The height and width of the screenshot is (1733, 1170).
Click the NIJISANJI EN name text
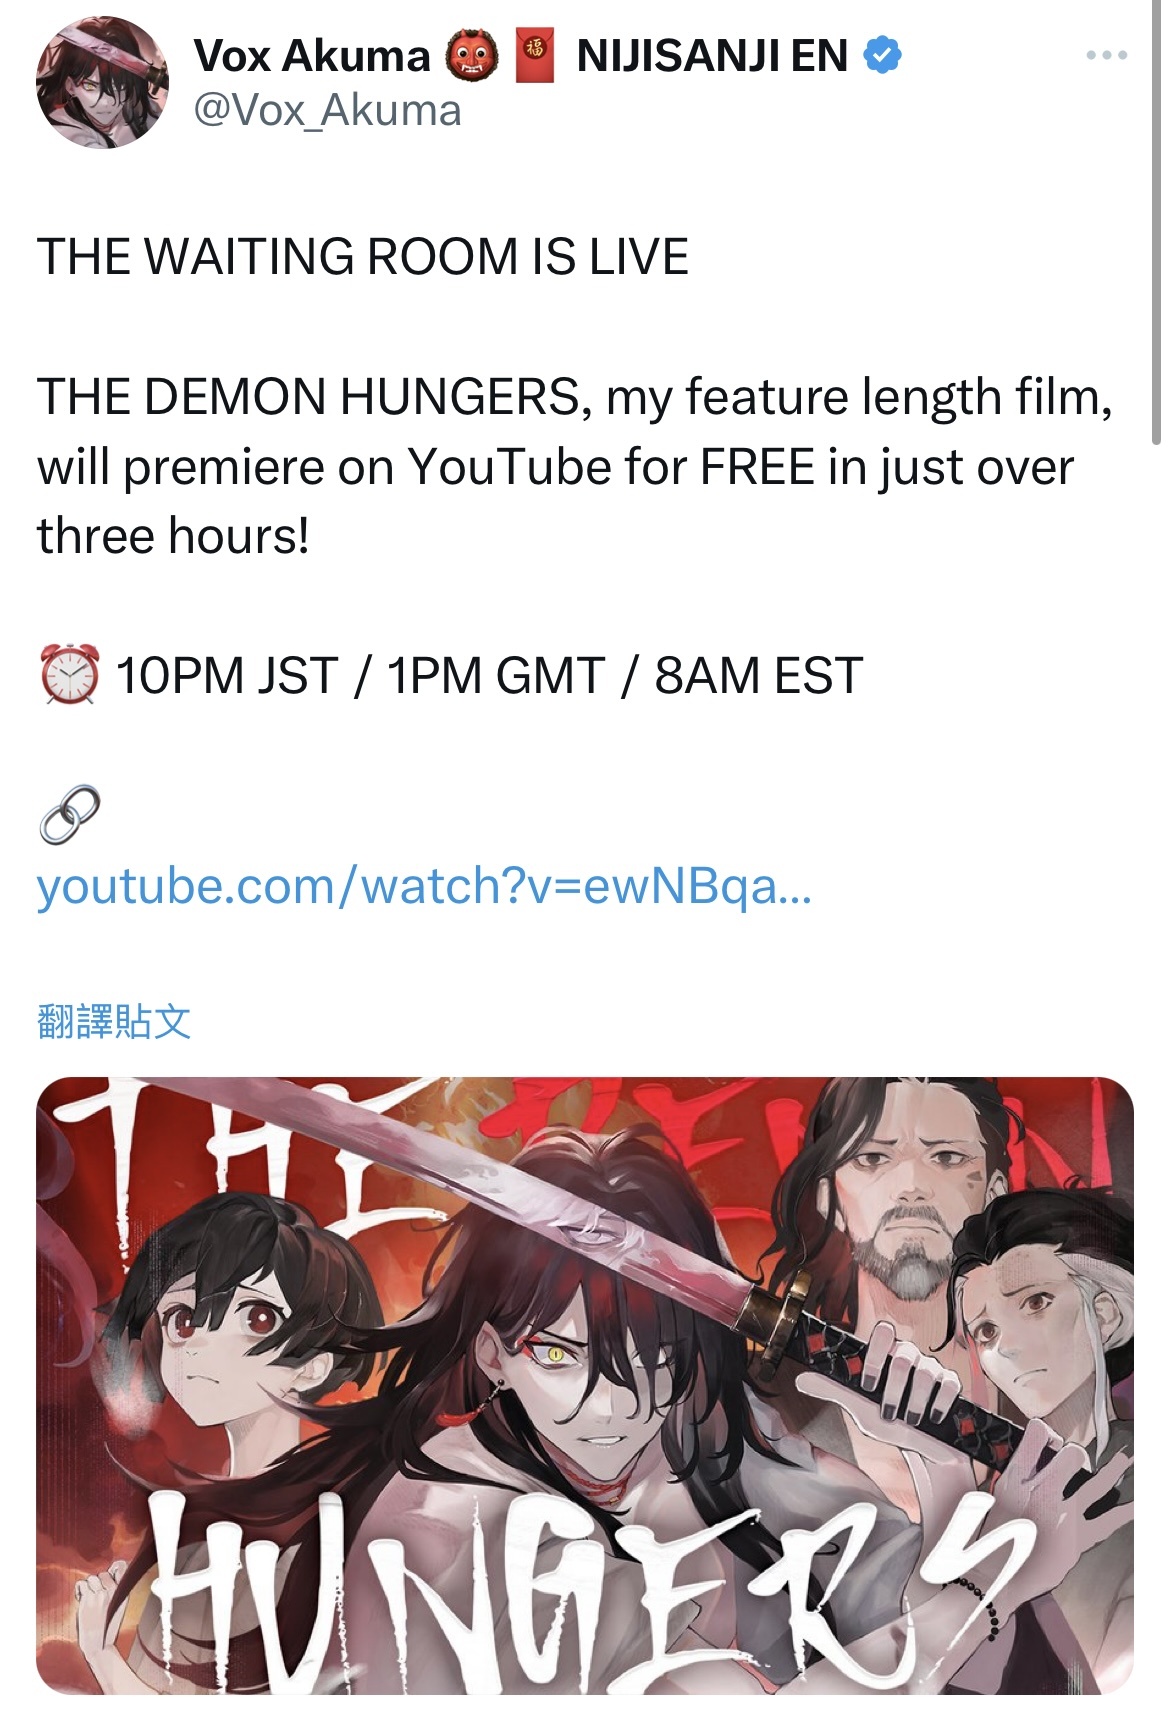coord(712,56)
